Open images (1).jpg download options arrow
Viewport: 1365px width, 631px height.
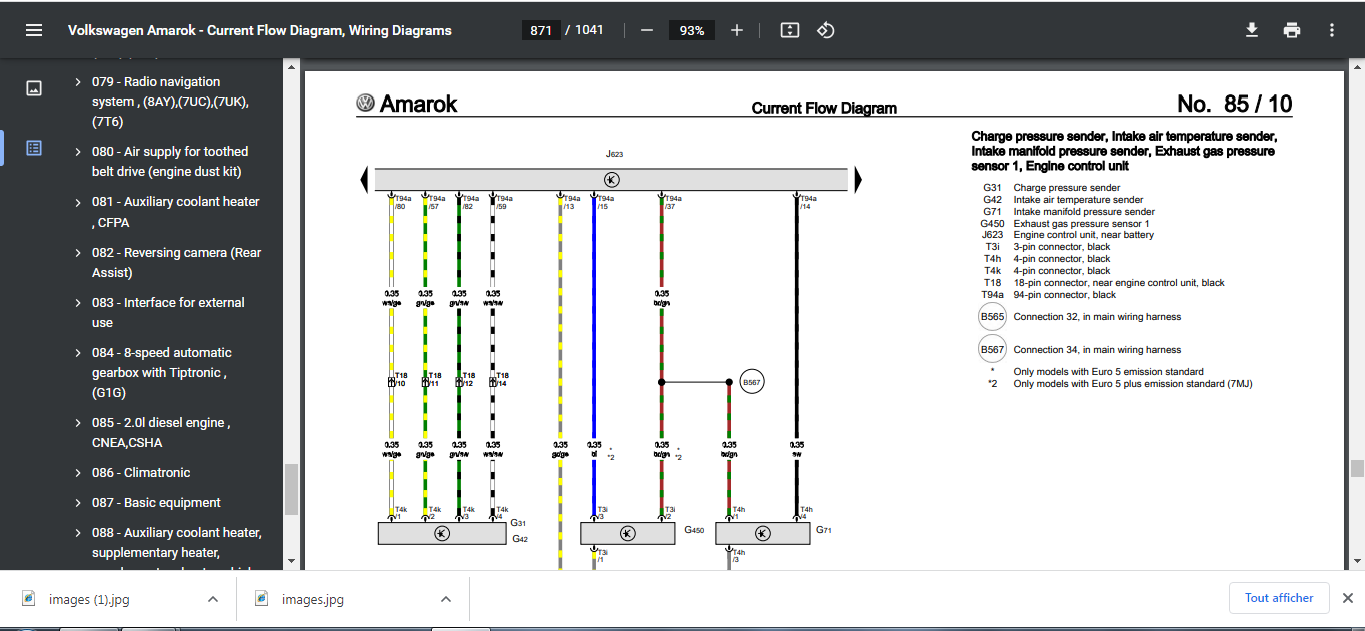[213, 599]
